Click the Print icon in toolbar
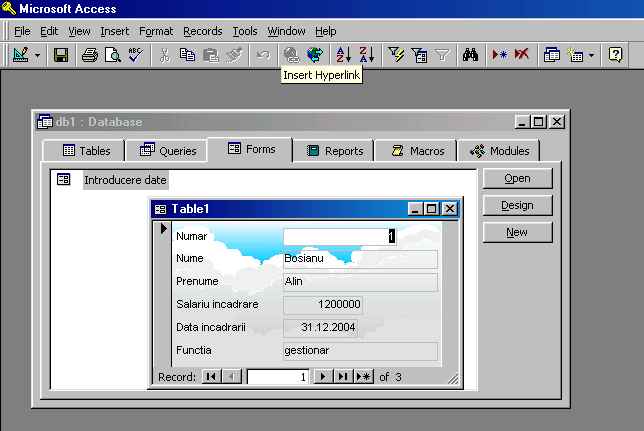 [x=90, y=56]
